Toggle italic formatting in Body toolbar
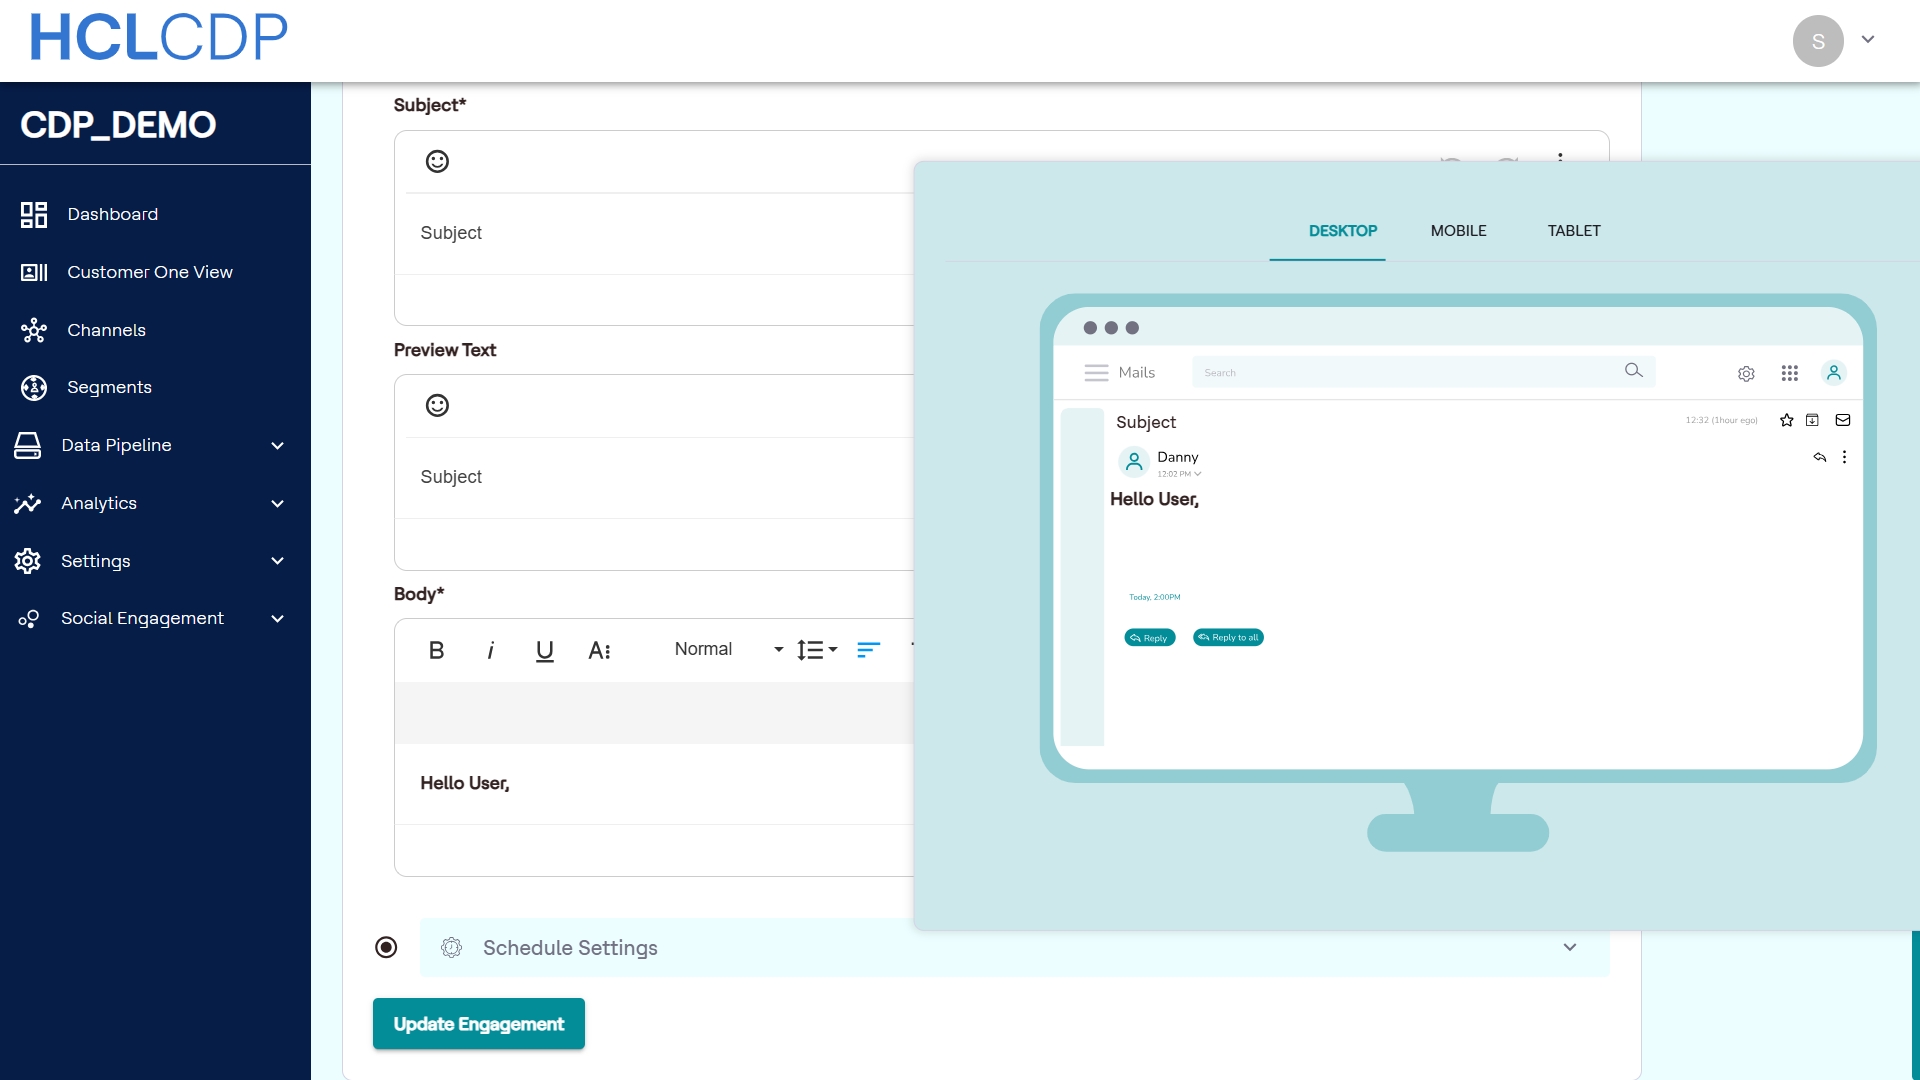This screenshot has height=1080, width=1920. coord(490,650)
